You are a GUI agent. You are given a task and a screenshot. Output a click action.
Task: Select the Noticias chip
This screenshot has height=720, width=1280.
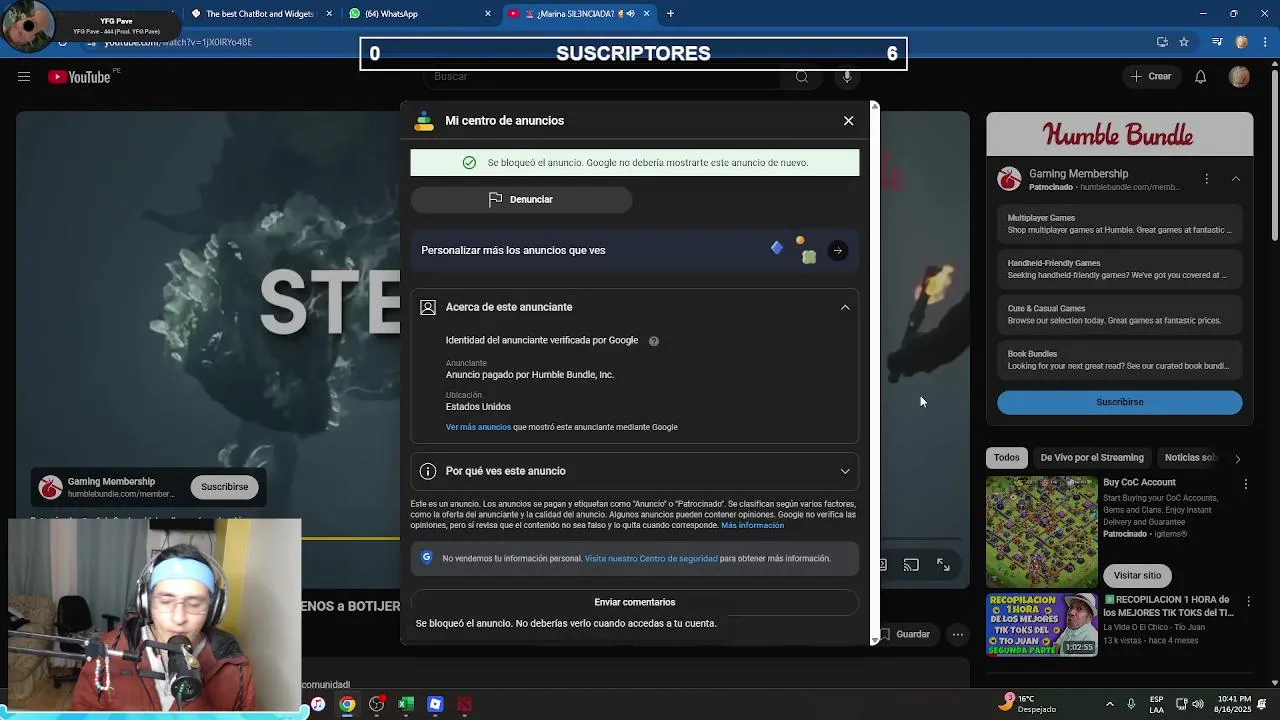click(1190, 458)
